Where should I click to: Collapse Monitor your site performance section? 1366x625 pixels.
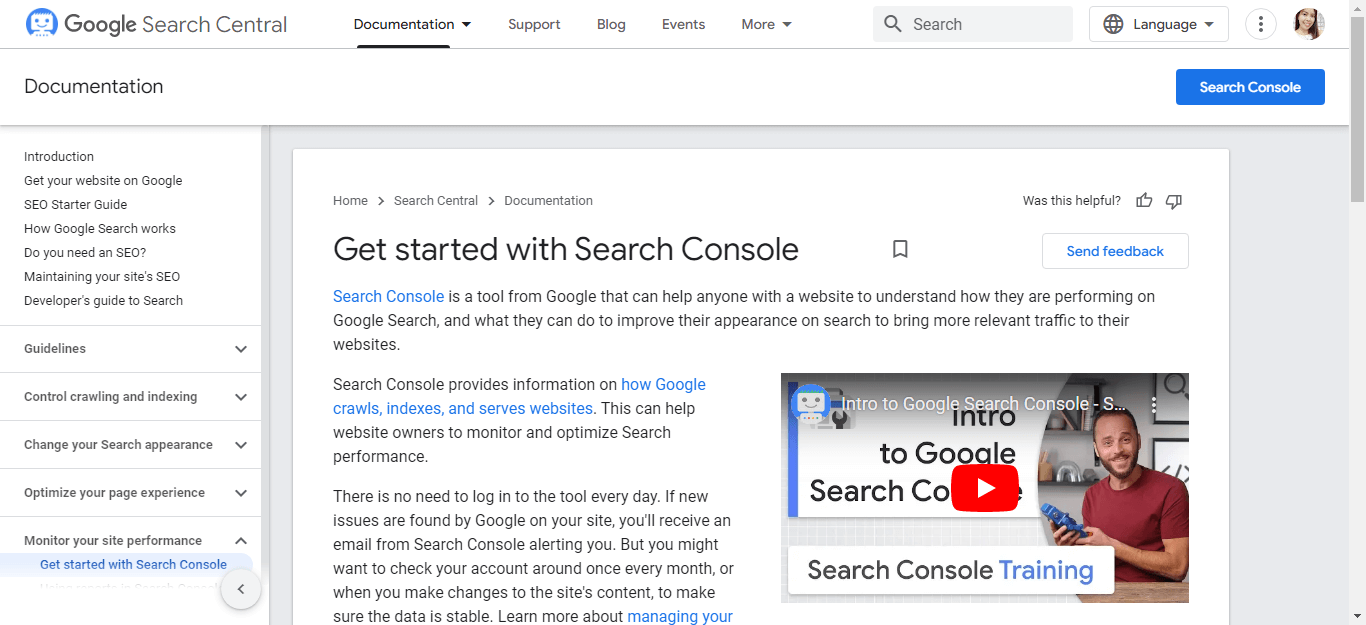tap(240, 541)
